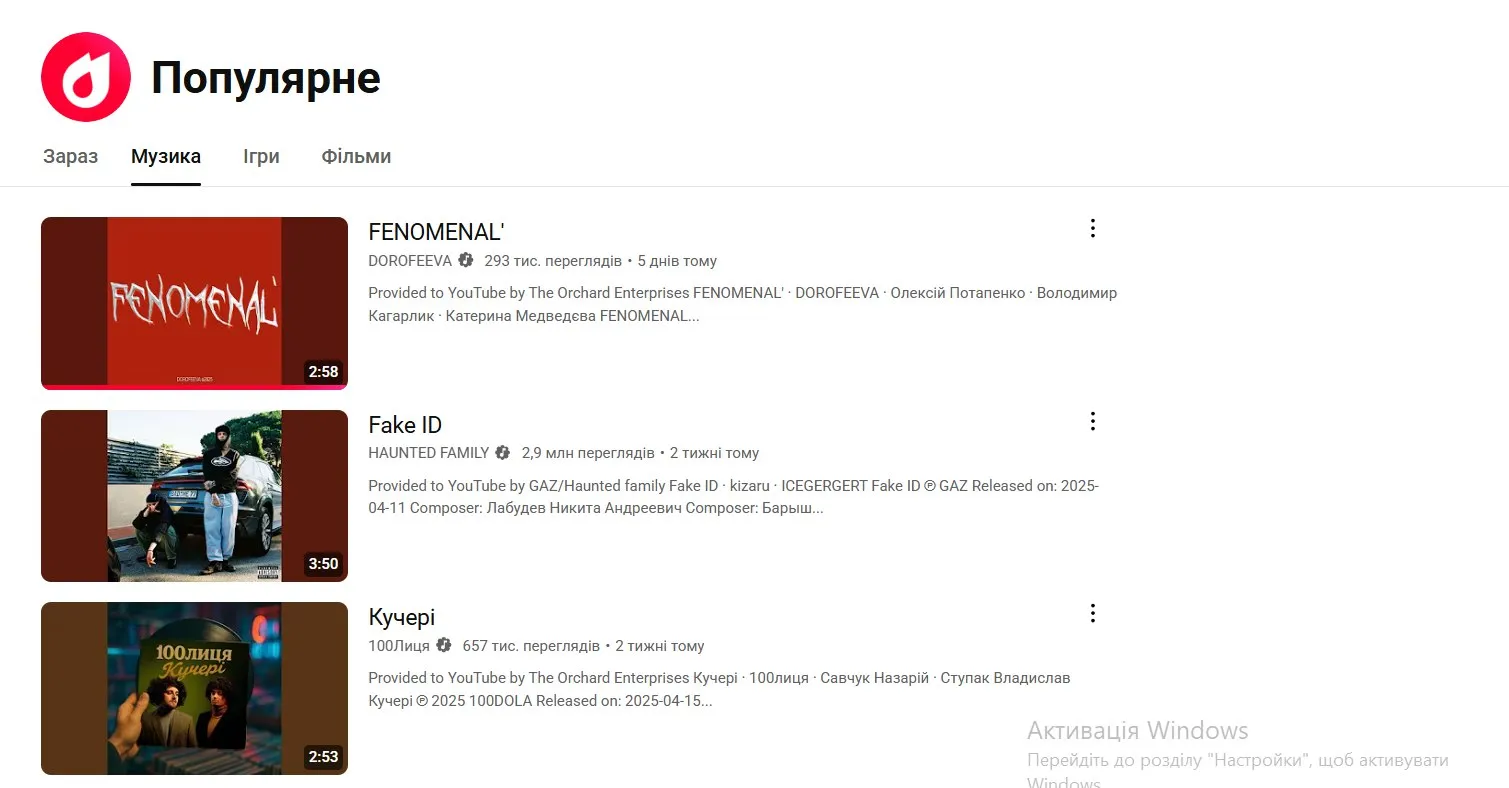Open the Ігри tab

(x=261, y=157)
